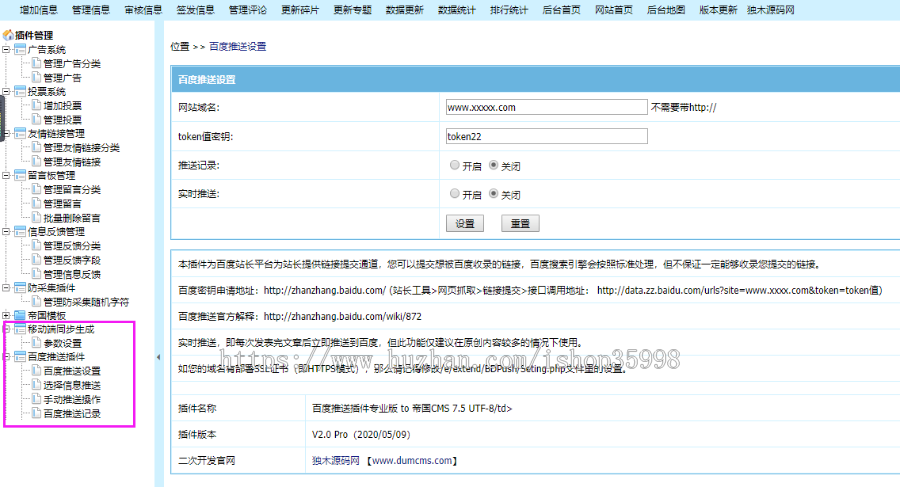Collapse the left sidebar with splitter arrow

pos(158,357)
